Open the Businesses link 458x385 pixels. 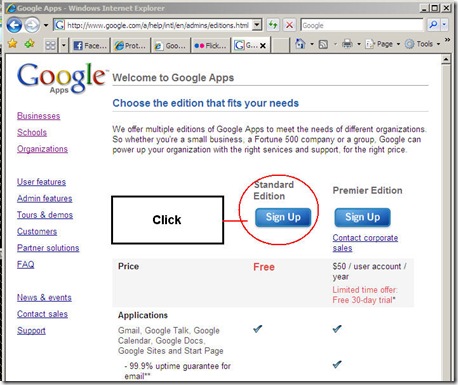click(x=39, y=116)
